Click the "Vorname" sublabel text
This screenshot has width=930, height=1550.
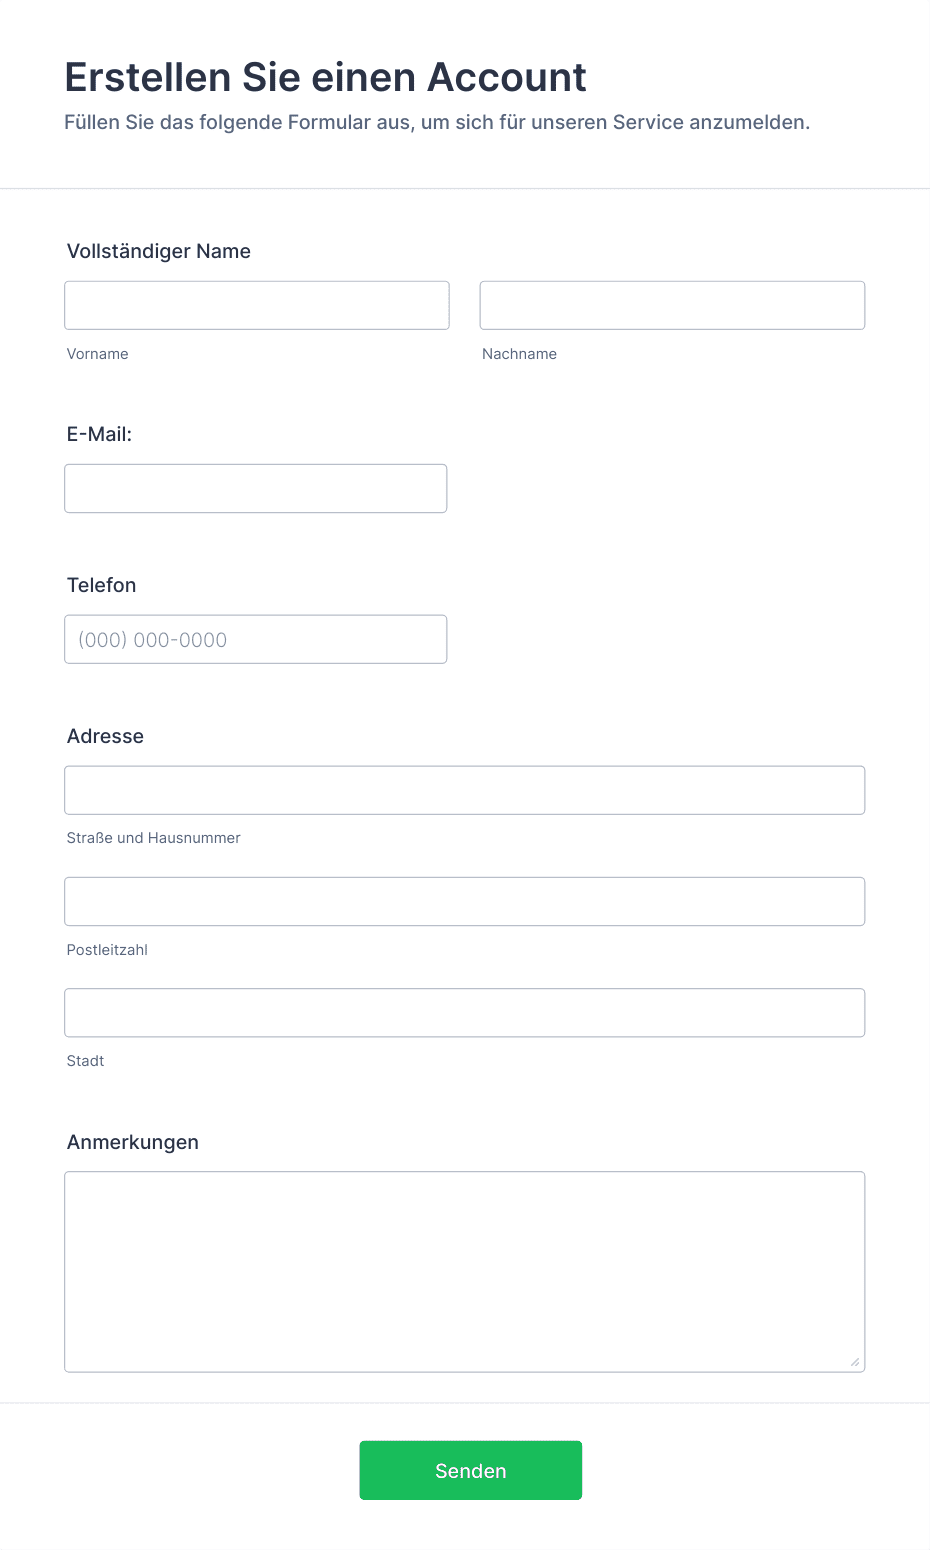(97, 354)
